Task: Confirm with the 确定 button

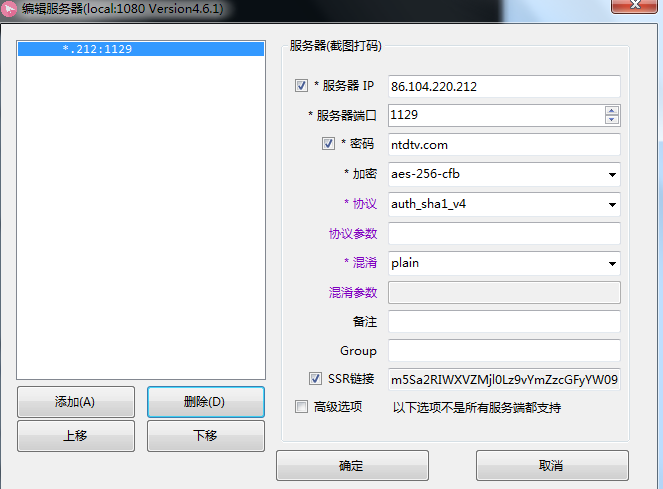Action: click(x=352, y=466)
